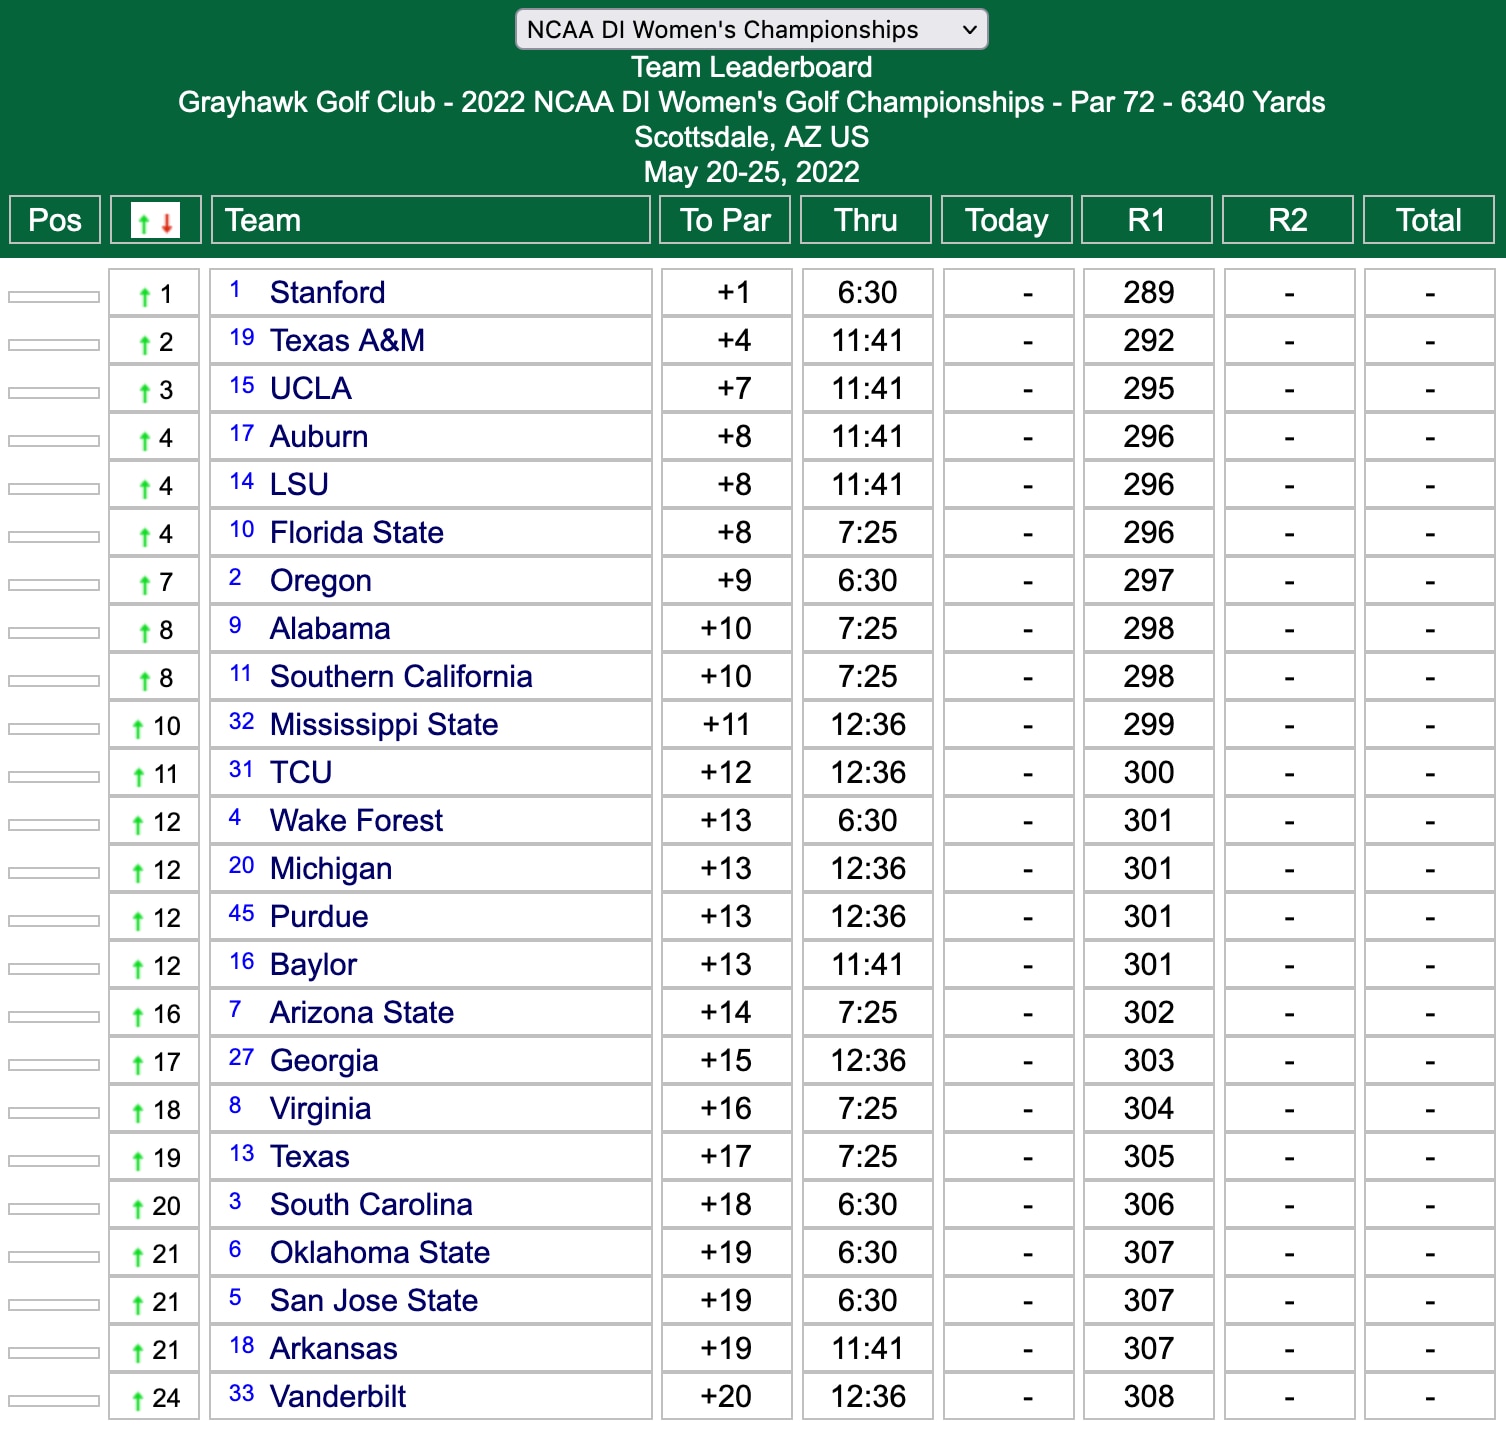Sort by the Pos column header

[x=55, y=220]
